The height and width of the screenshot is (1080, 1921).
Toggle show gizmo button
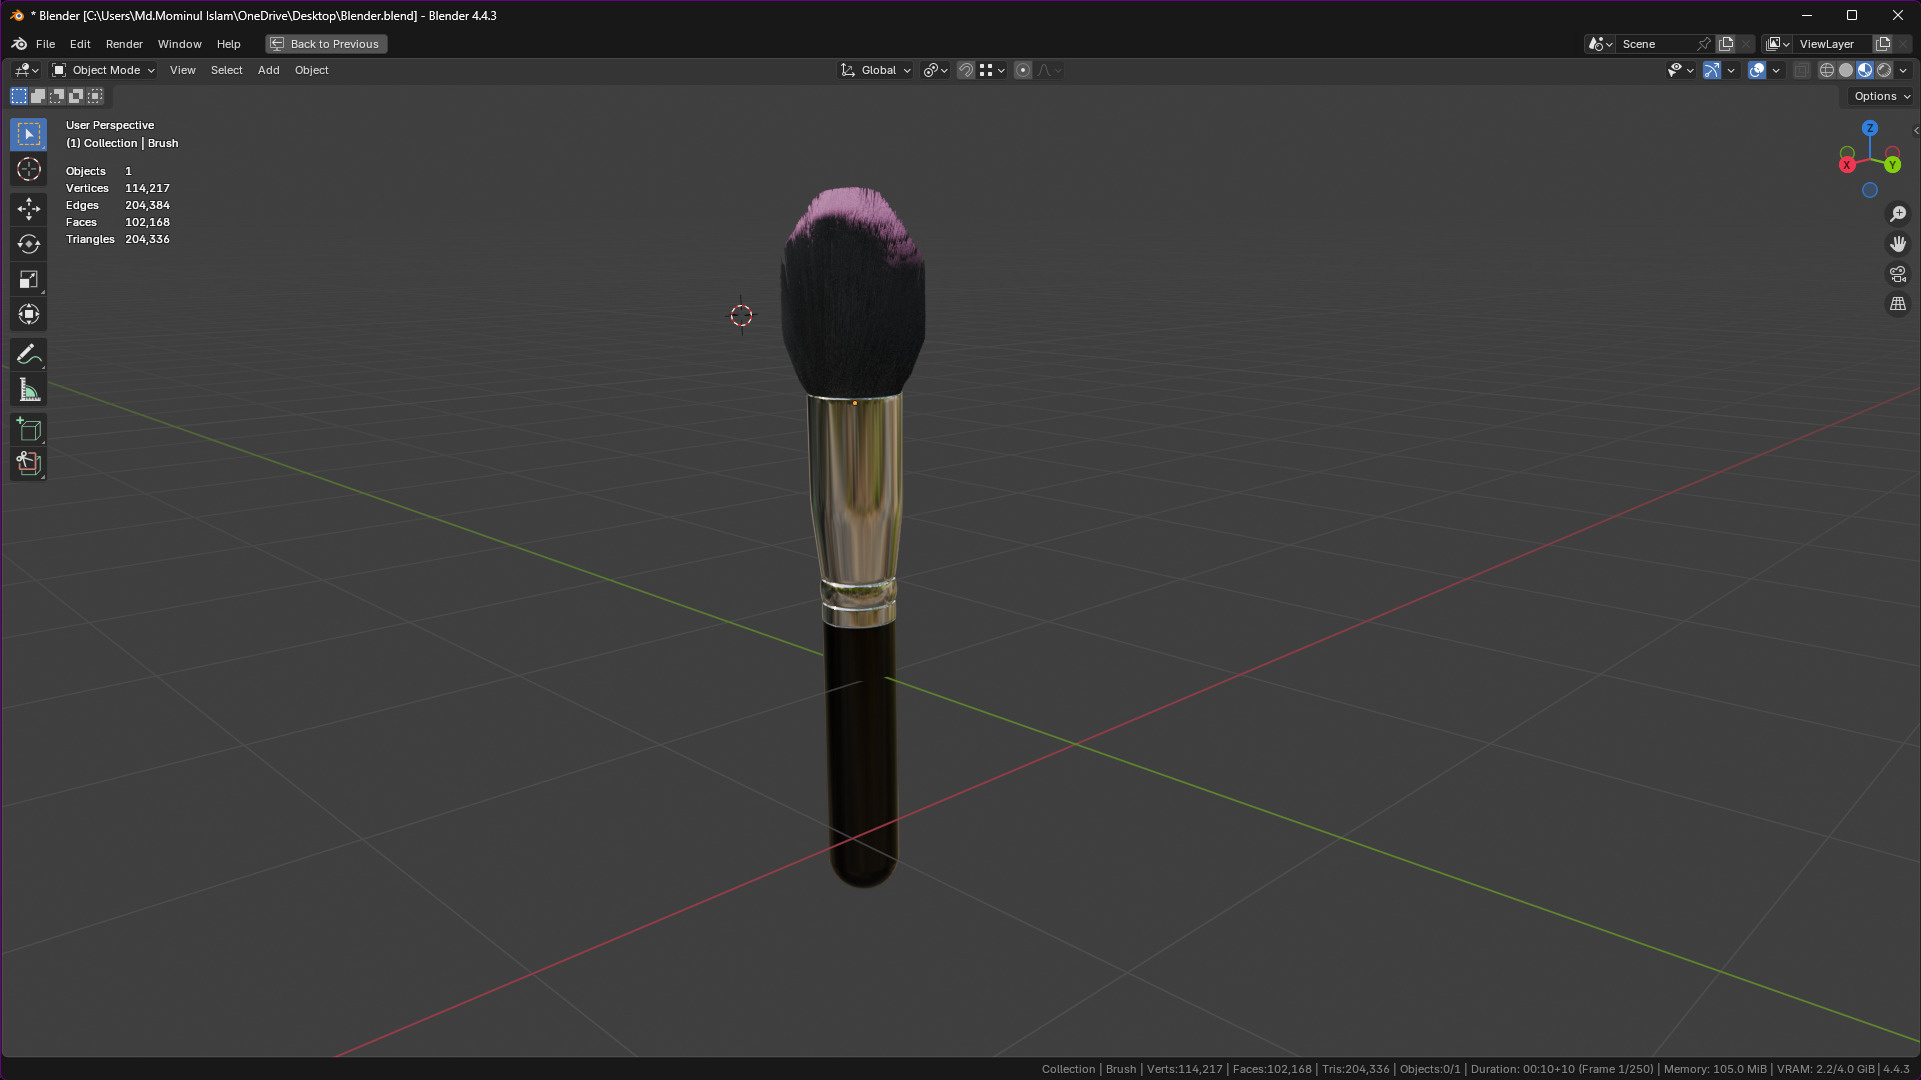1712,70
